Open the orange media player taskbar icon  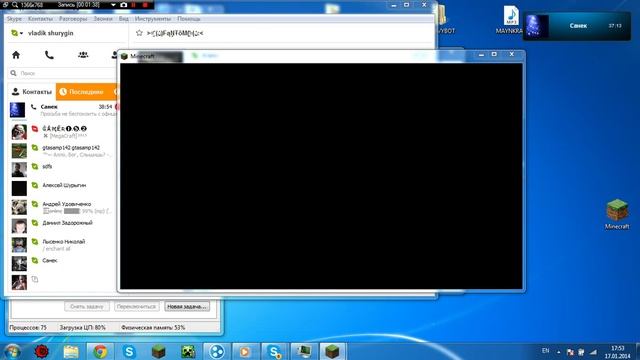[245, 351]
